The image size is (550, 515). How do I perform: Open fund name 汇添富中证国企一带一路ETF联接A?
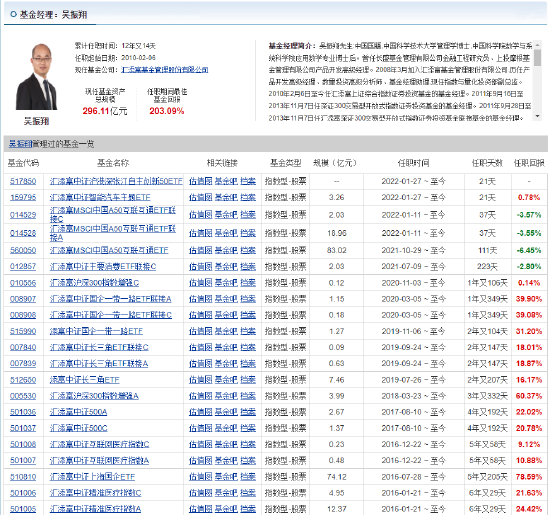tap(110, 299)
